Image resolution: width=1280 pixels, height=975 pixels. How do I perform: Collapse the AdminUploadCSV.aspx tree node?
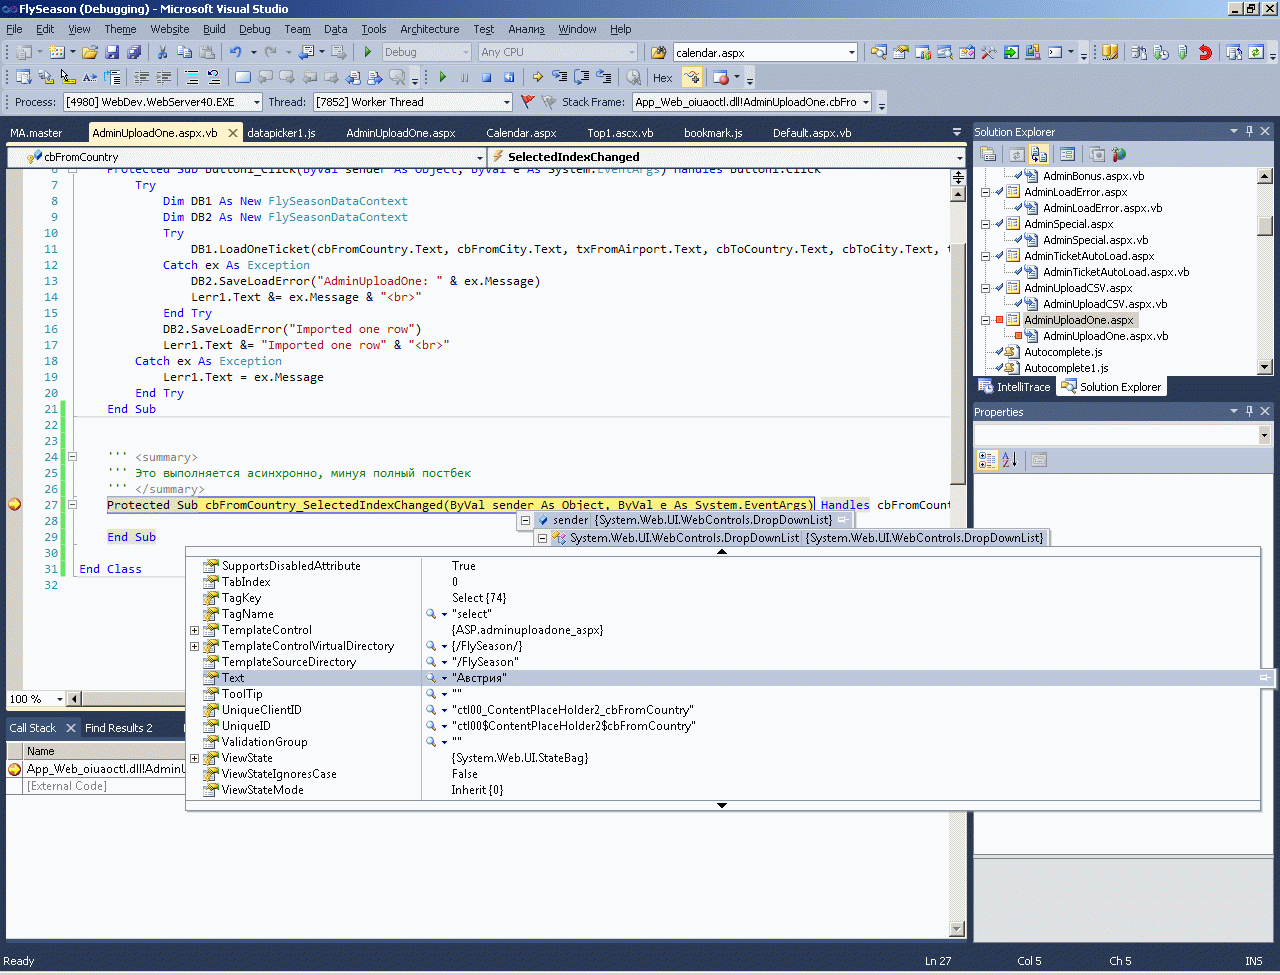(x=985, y=288)
